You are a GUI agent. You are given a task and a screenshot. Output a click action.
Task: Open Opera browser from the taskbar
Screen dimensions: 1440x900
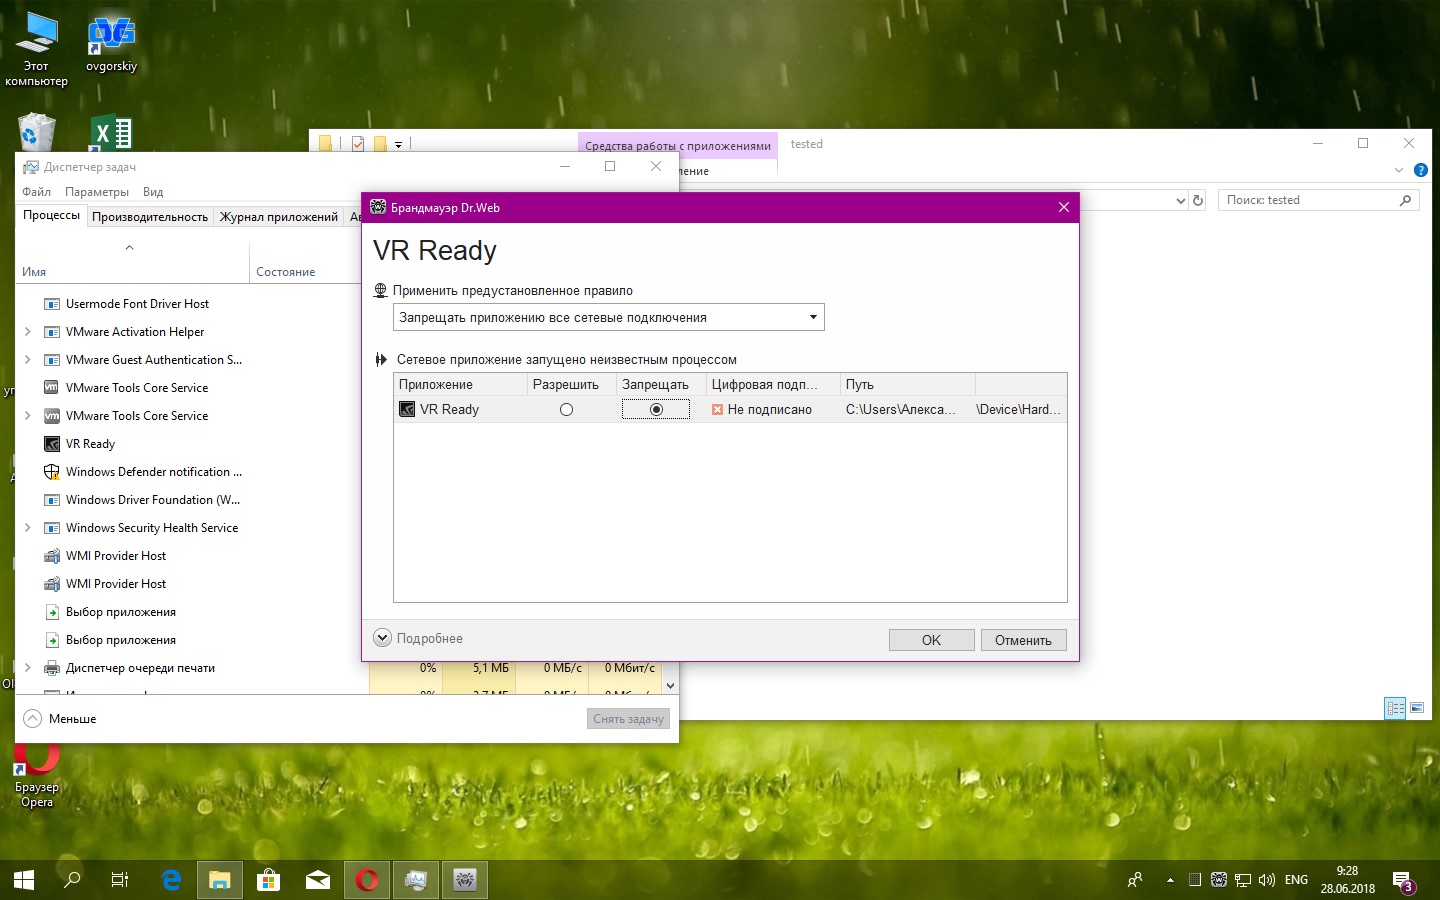coord(367,880)
